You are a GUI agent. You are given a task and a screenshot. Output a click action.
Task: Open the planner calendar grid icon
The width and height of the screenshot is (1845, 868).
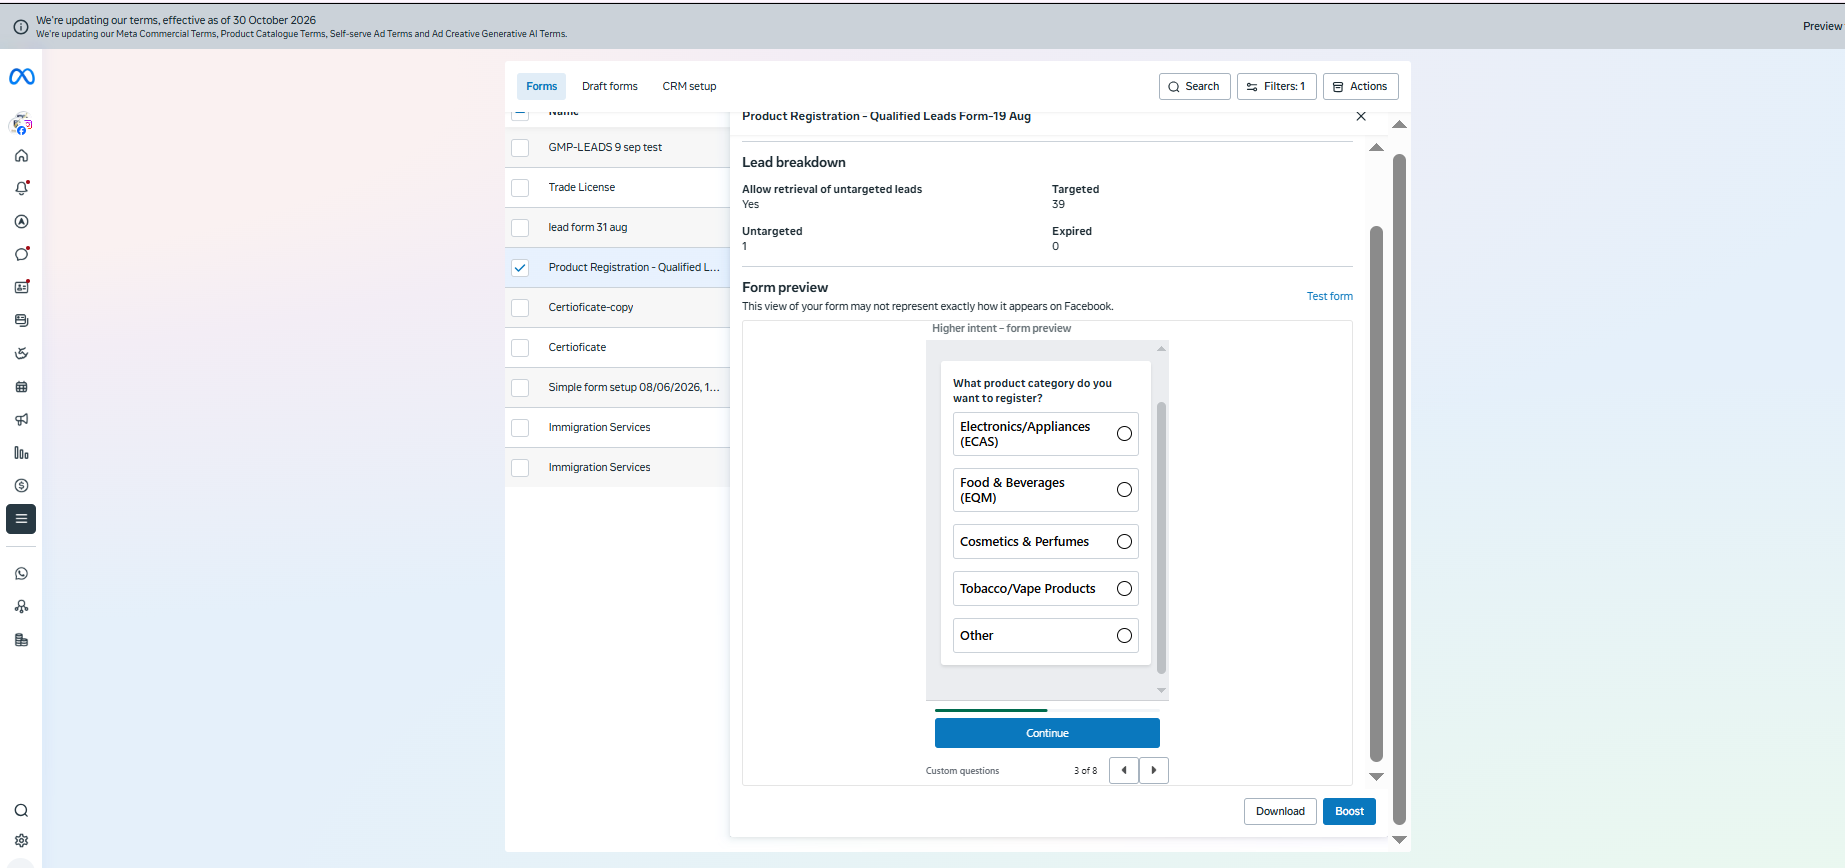click(x=21, y=387)
